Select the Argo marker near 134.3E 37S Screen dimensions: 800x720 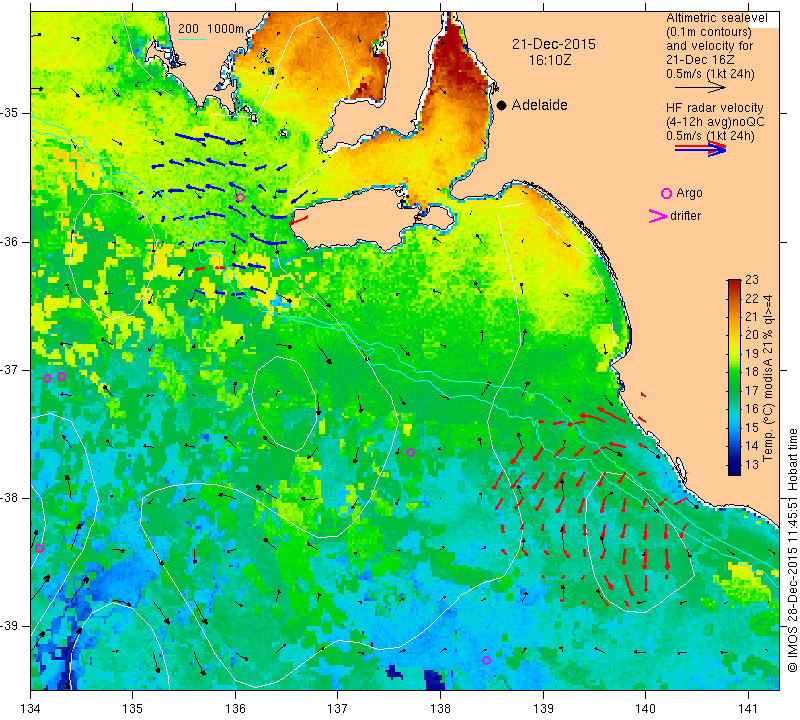tap(61, 377)
